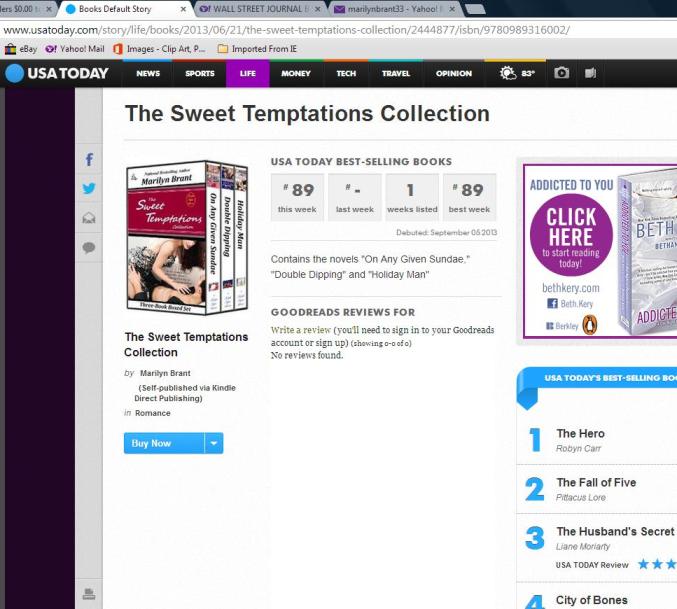Select the LIFE section tab

point(247,73)
